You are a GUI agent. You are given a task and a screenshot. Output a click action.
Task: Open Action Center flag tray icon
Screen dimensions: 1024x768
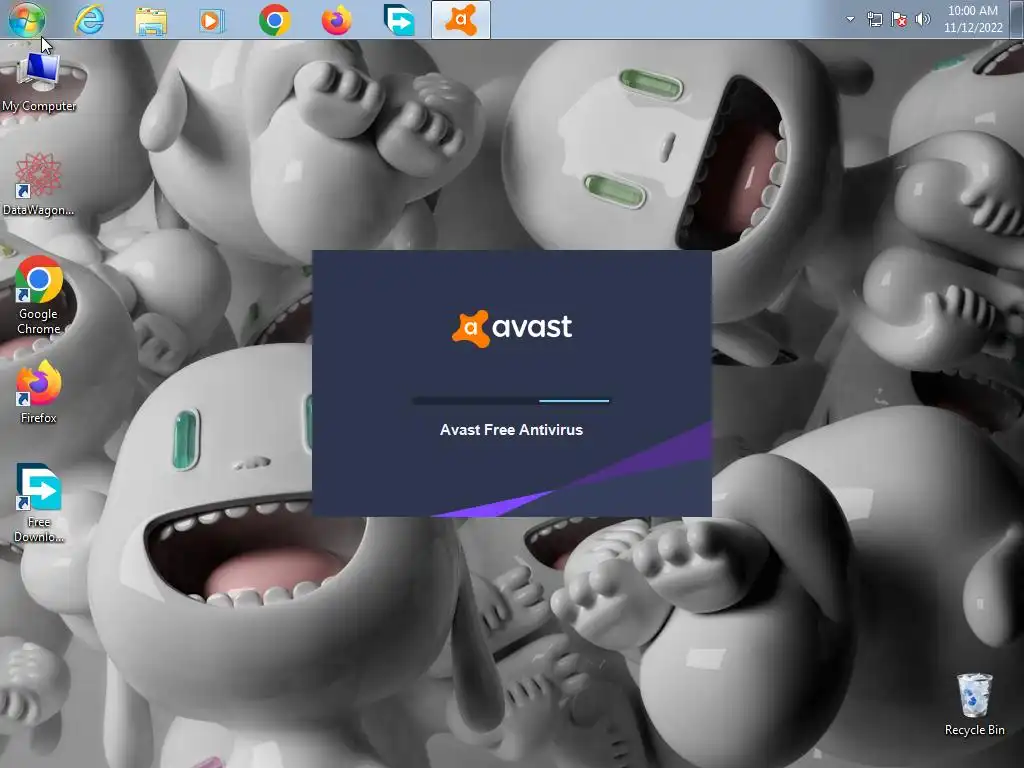click(899, 19)
